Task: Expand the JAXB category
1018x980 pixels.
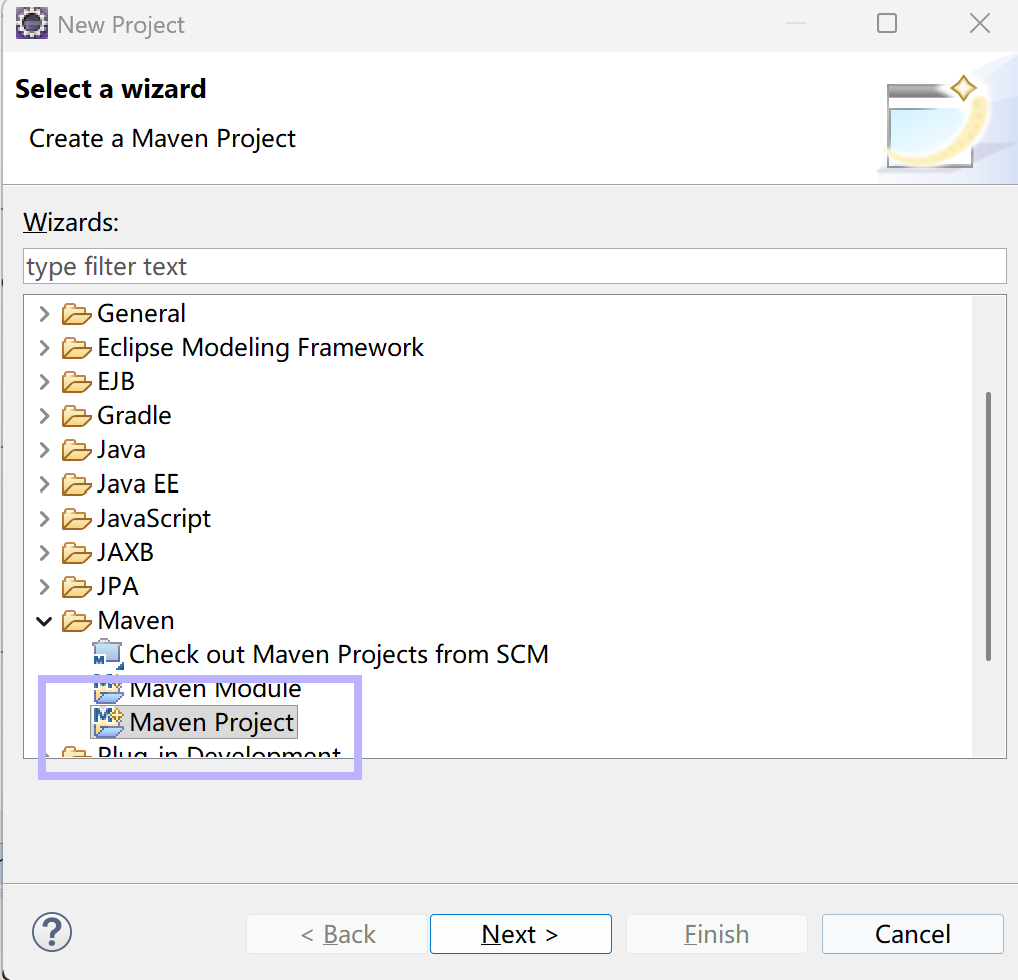Action: click(44, 553)
